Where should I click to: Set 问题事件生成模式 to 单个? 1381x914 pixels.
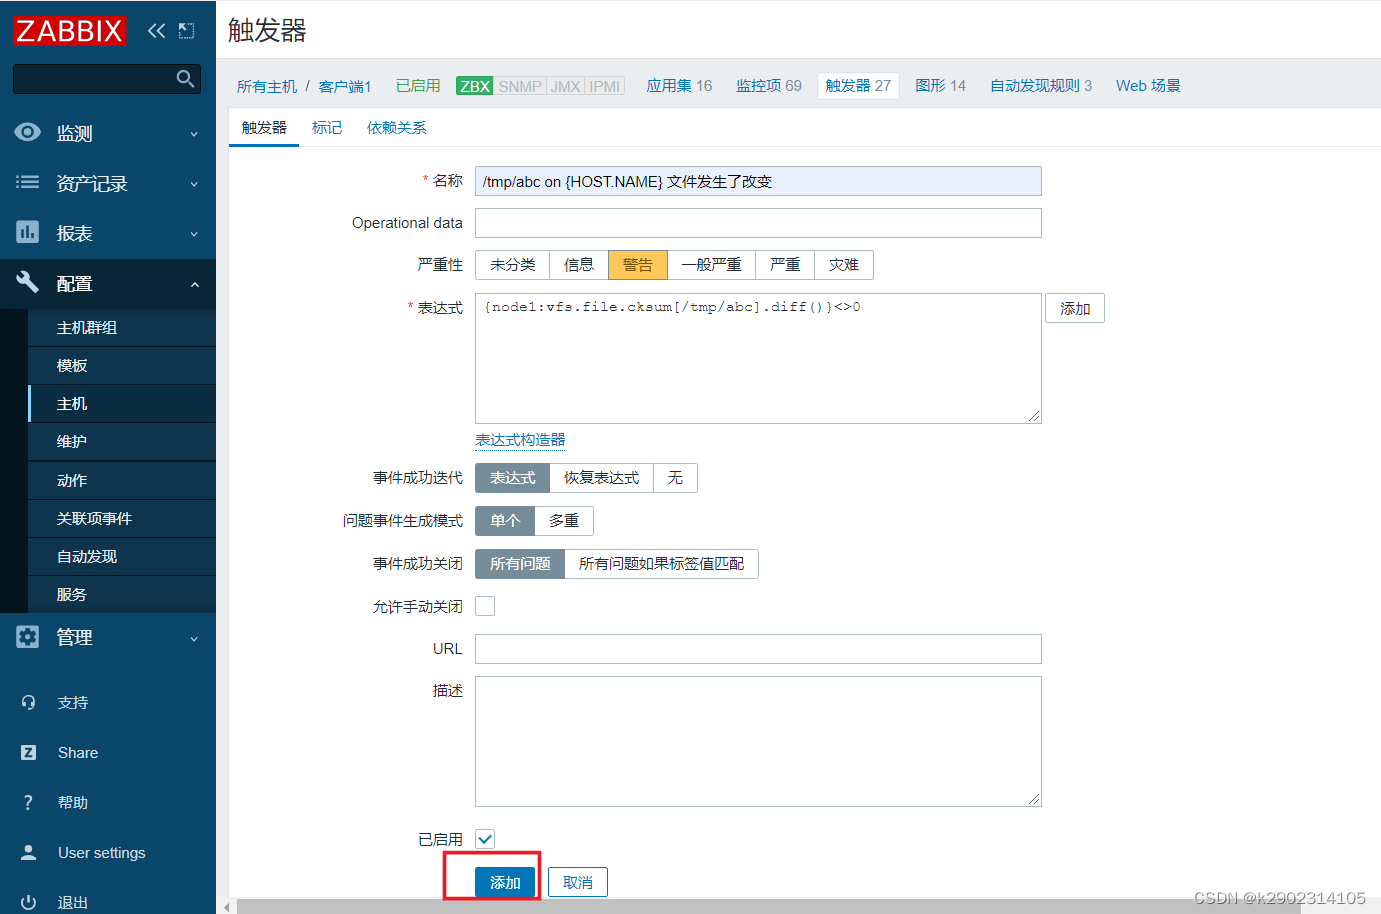pos(505,521)
